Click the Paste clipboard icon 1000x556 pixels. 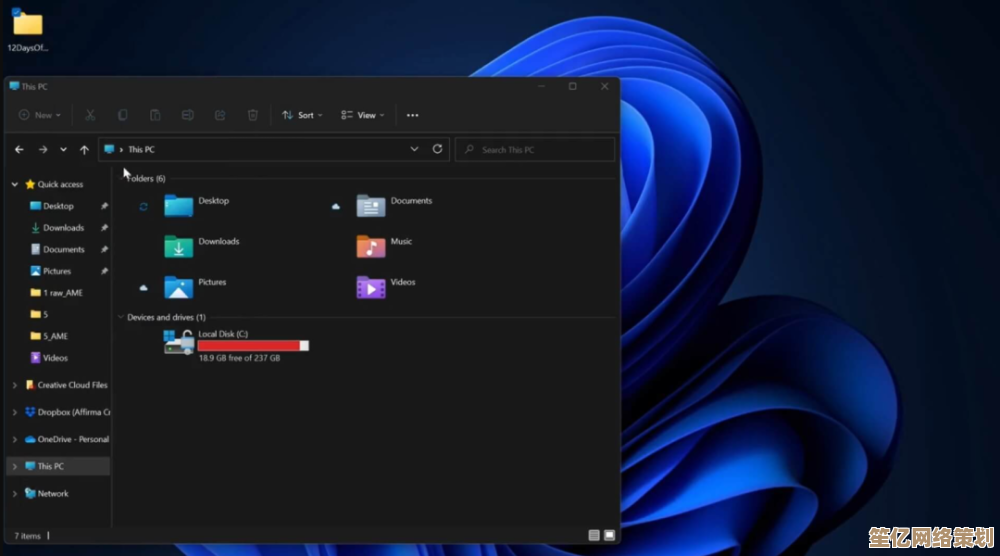click(155, 115)
